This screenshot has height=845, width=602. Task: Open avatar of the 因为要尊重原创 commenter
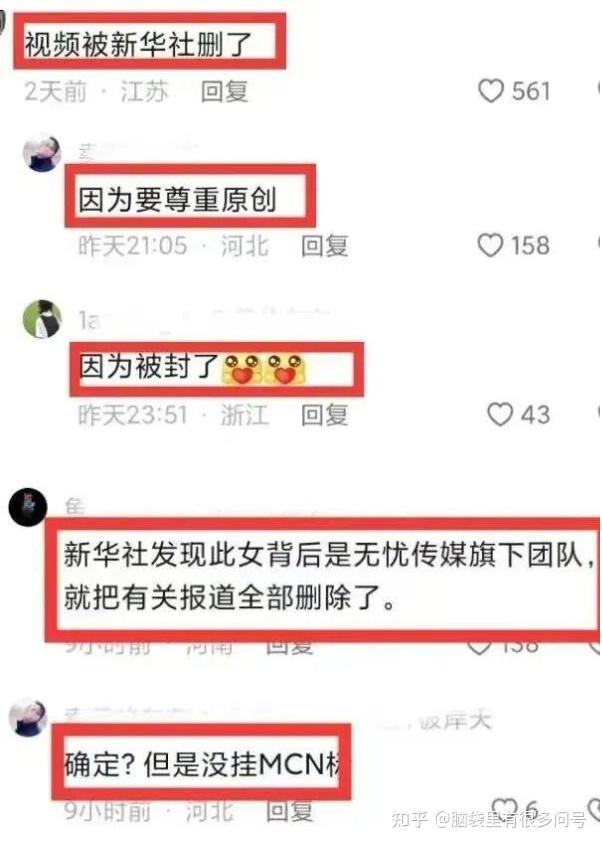[x=42, y=153]
